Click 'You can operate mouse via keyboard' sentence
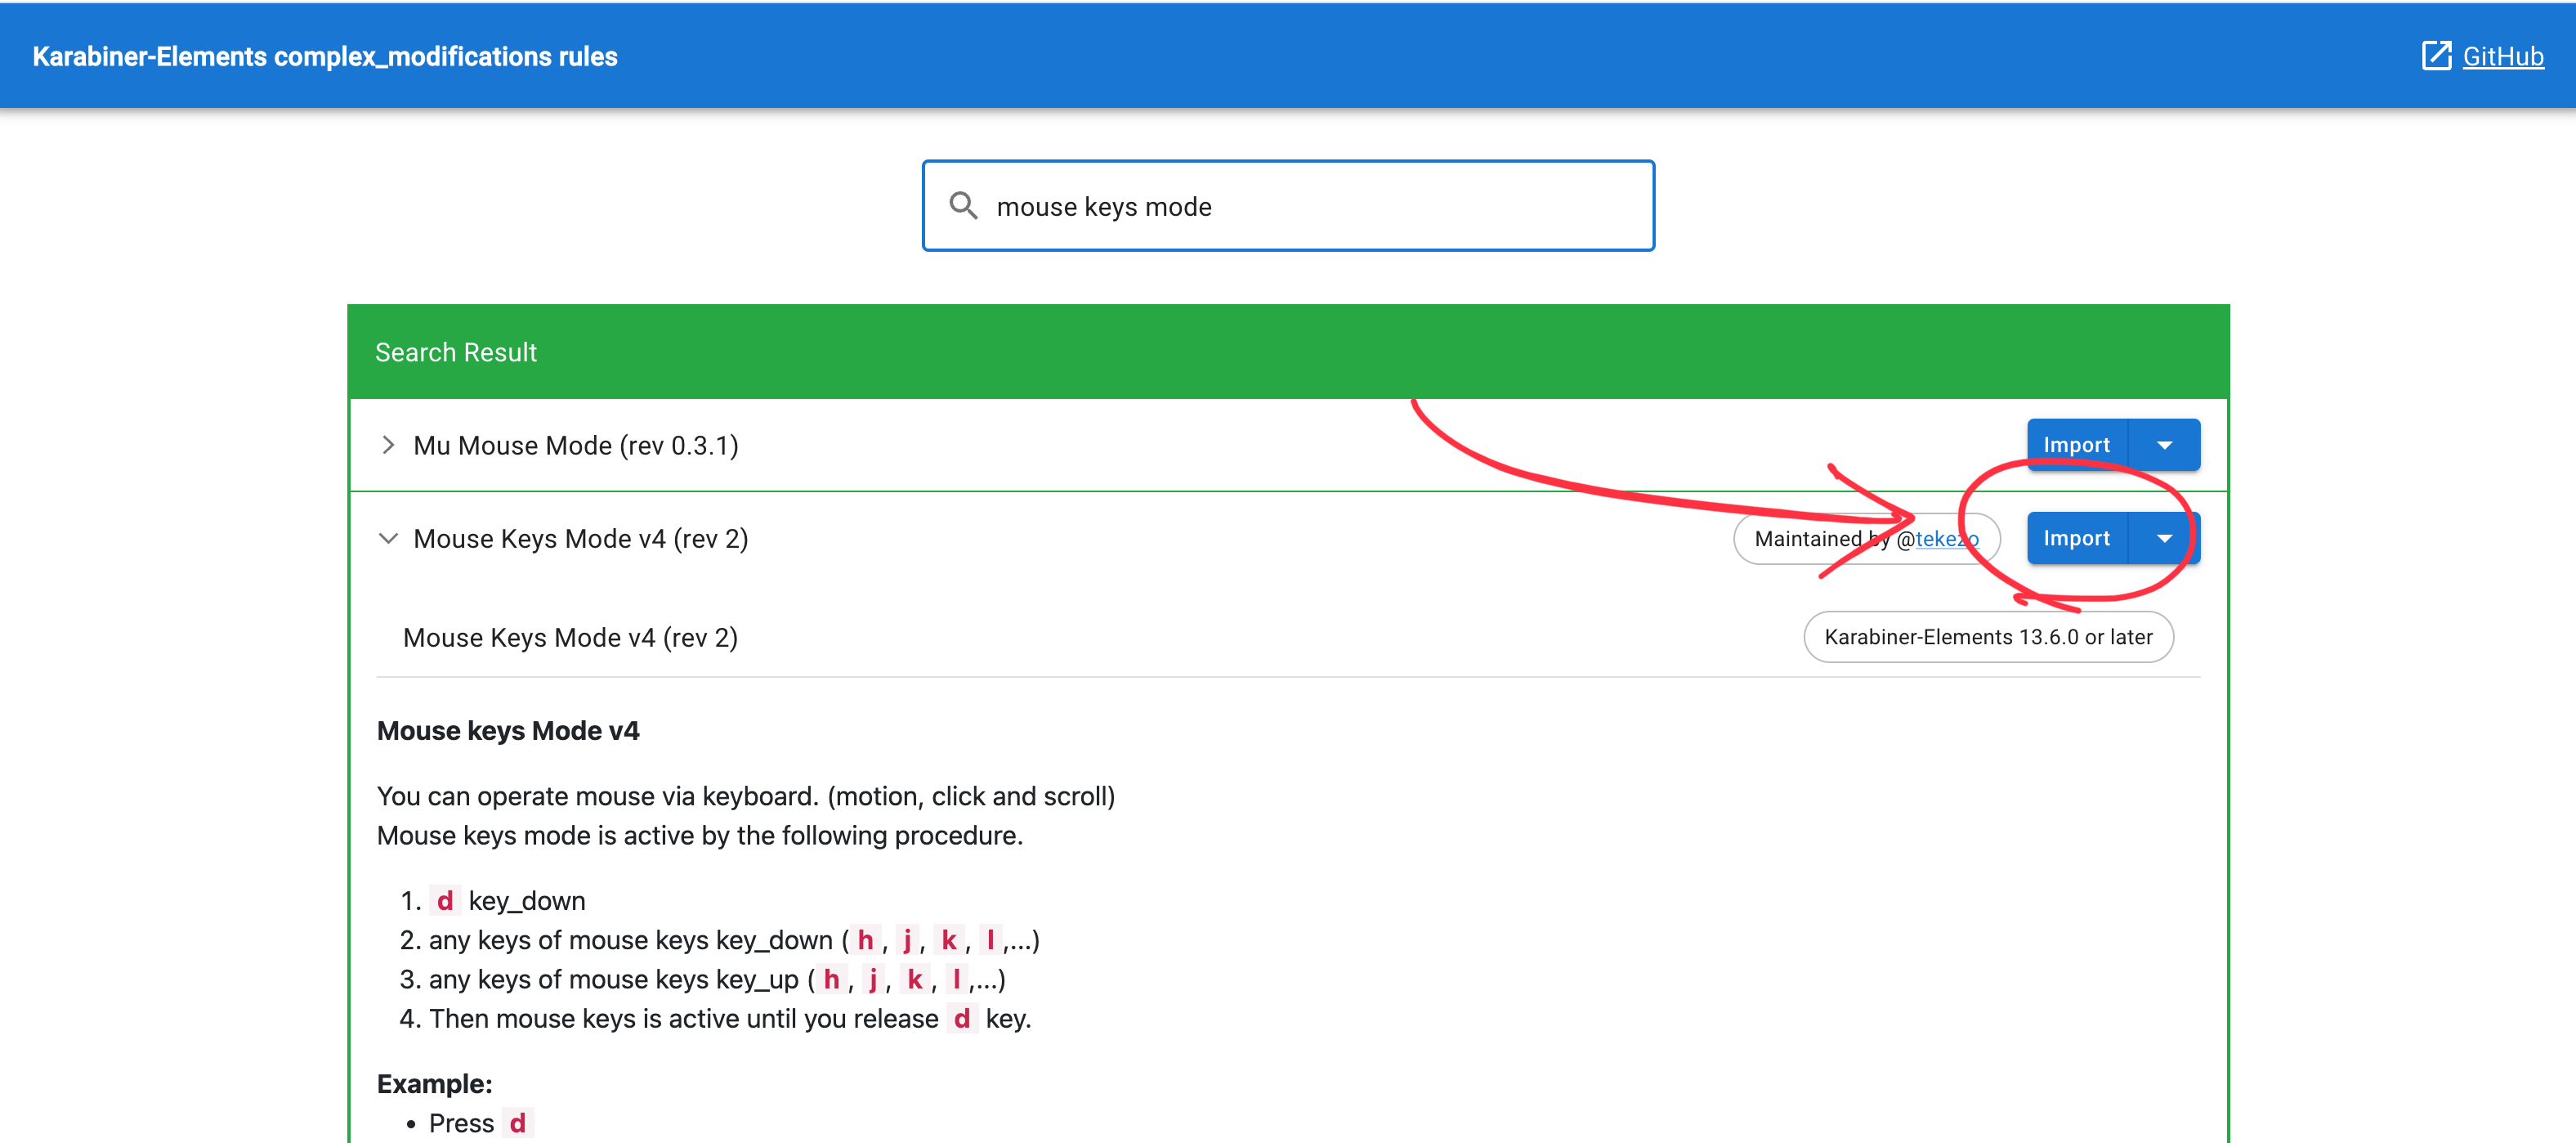 (746, 796)
